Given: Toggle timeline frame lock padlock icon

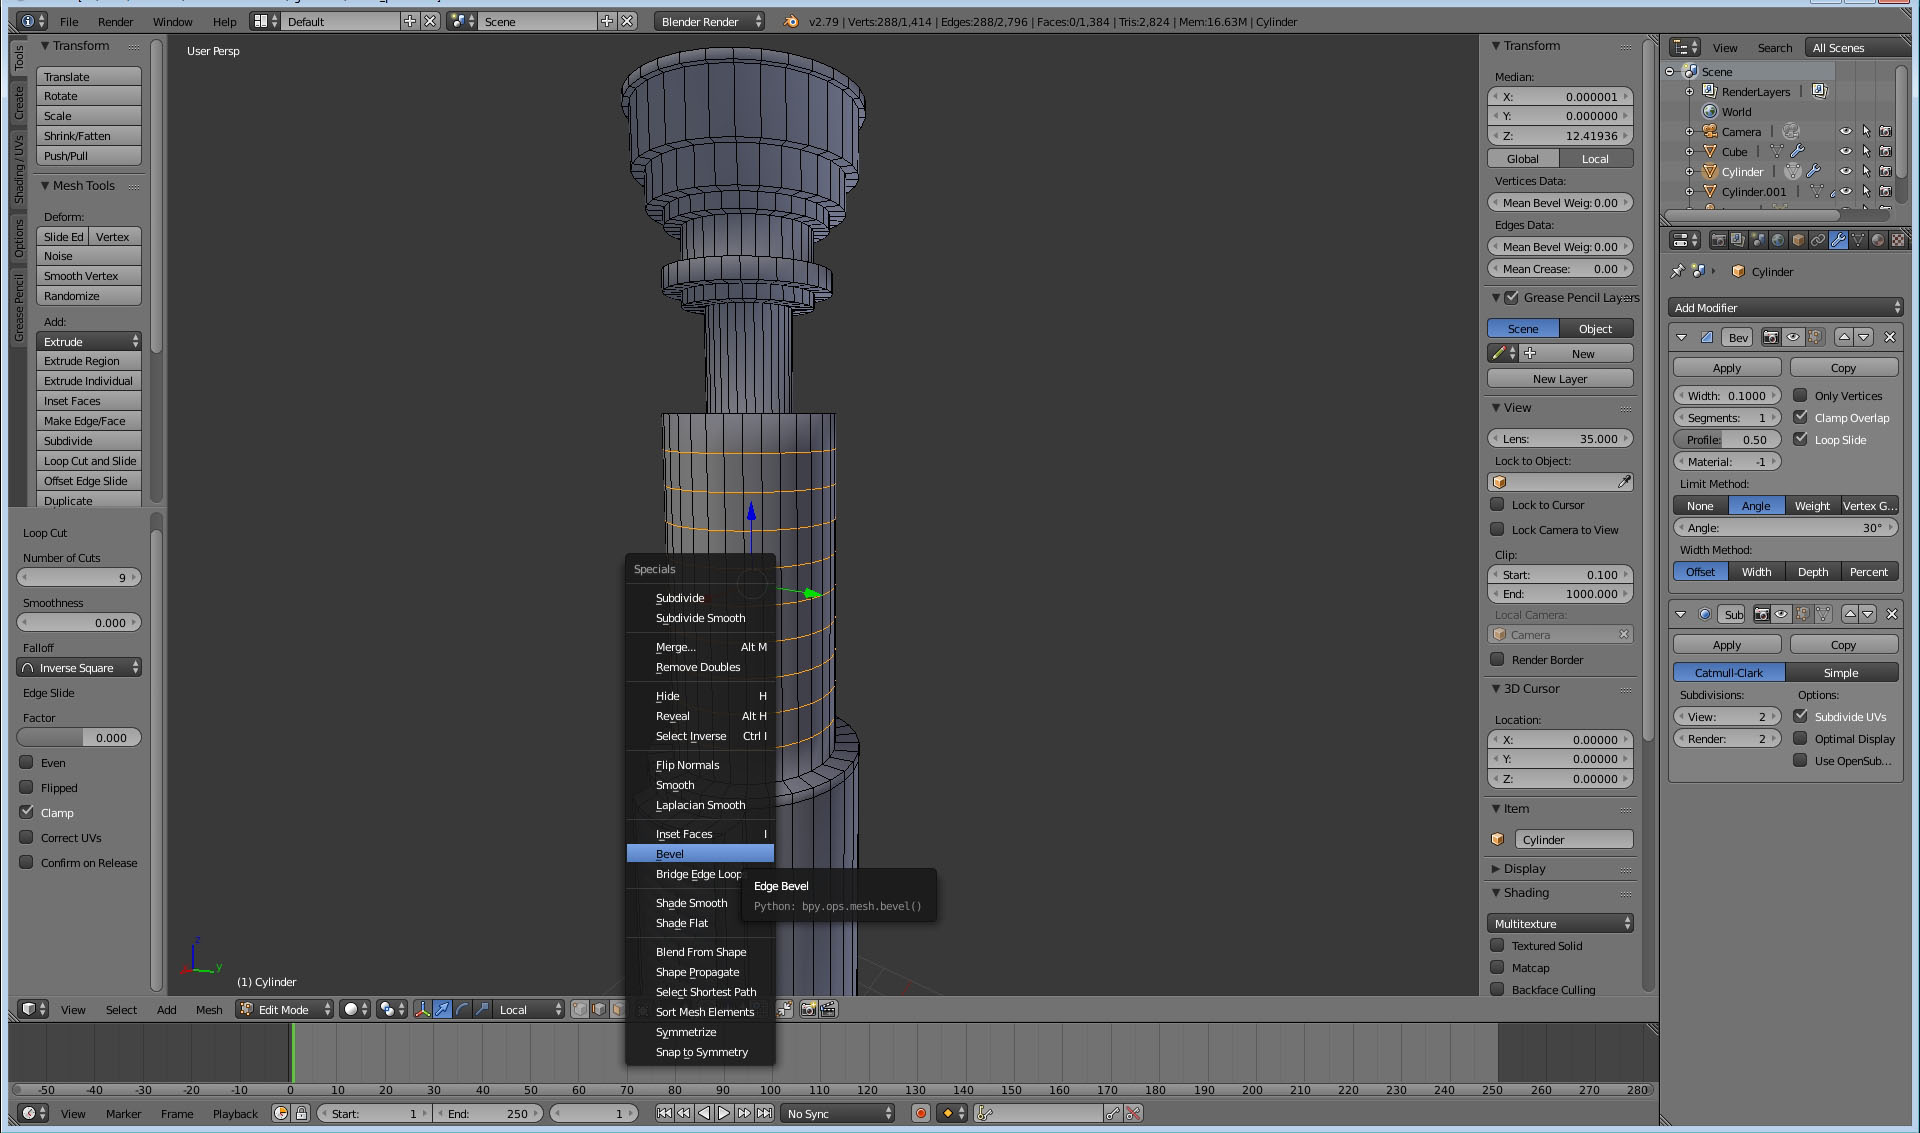Looking at the screenshot, I should tap(301, 1113).
